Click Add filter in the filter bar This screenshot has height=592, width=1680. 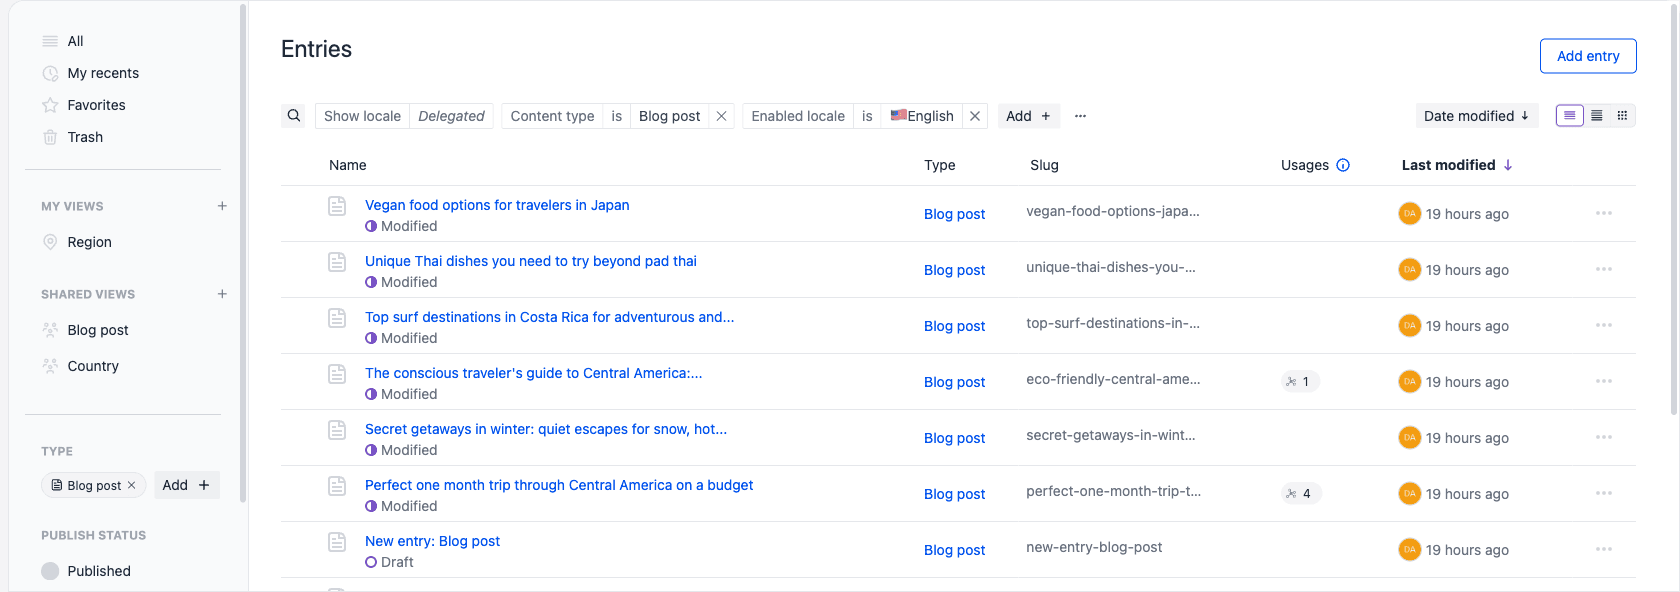point(1028,116)
